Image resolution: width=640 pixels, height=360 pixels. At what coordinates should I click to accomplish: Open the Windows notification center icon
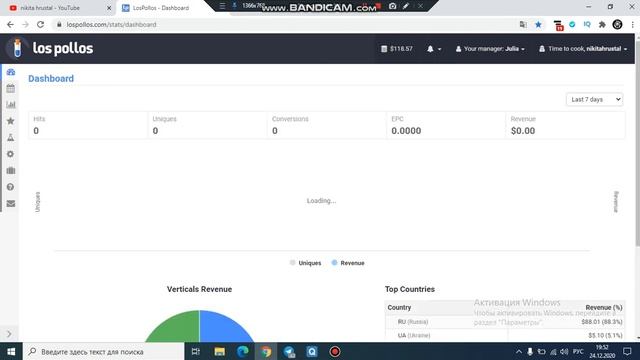point(627,351)
